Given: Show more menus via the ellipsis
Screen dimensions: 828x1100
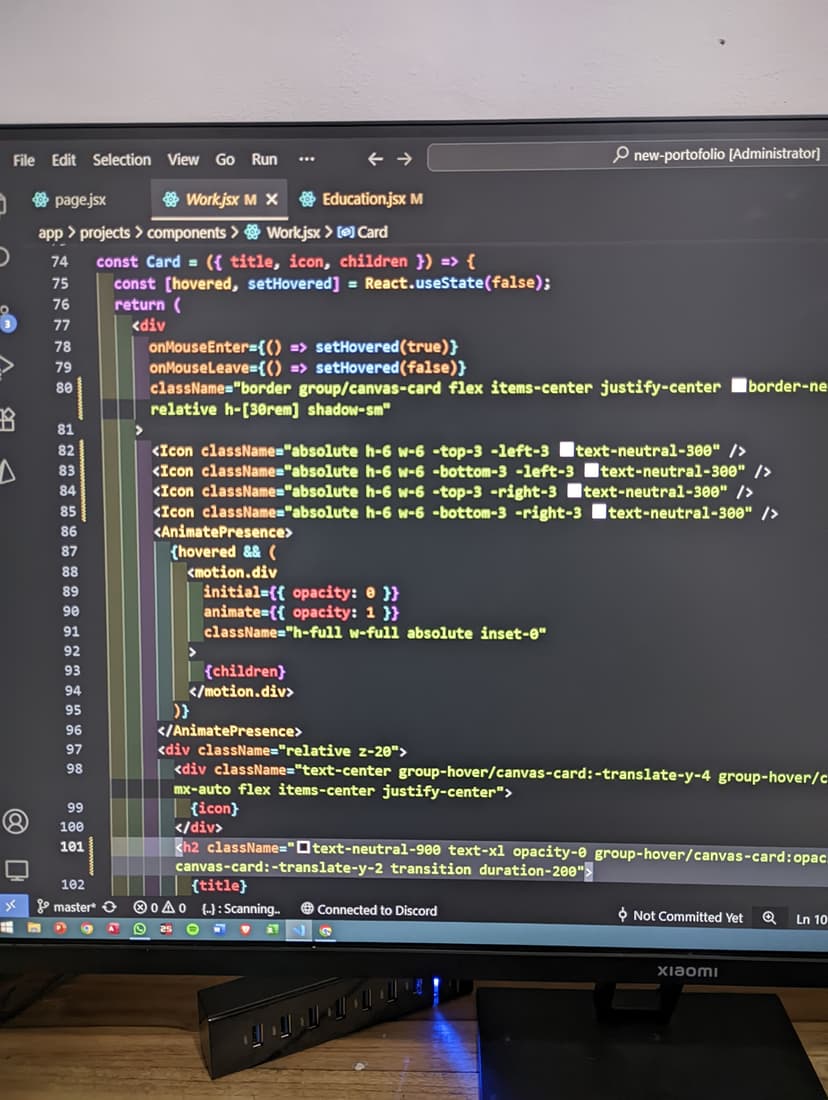Looking at the screenshot, I should click(307, 159).
